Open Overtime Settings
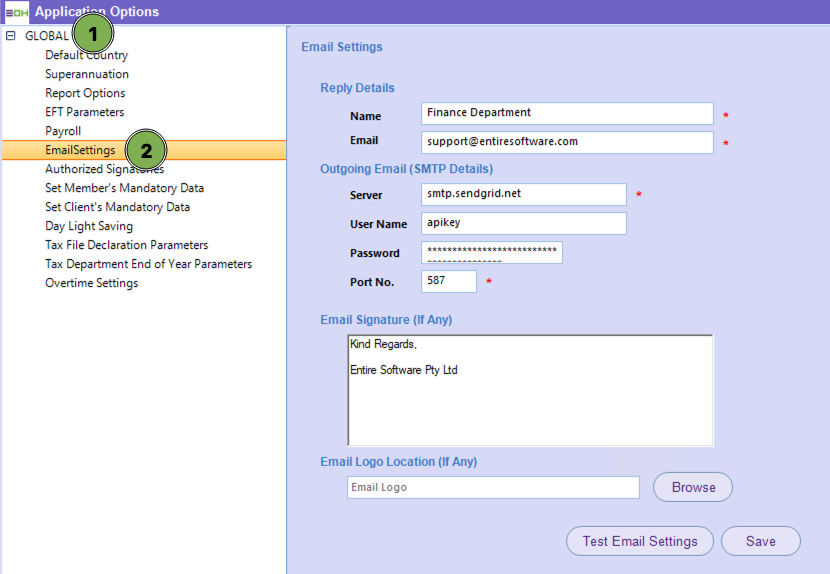The height and width of the screenshot is (574, 830). pos(91,283)
